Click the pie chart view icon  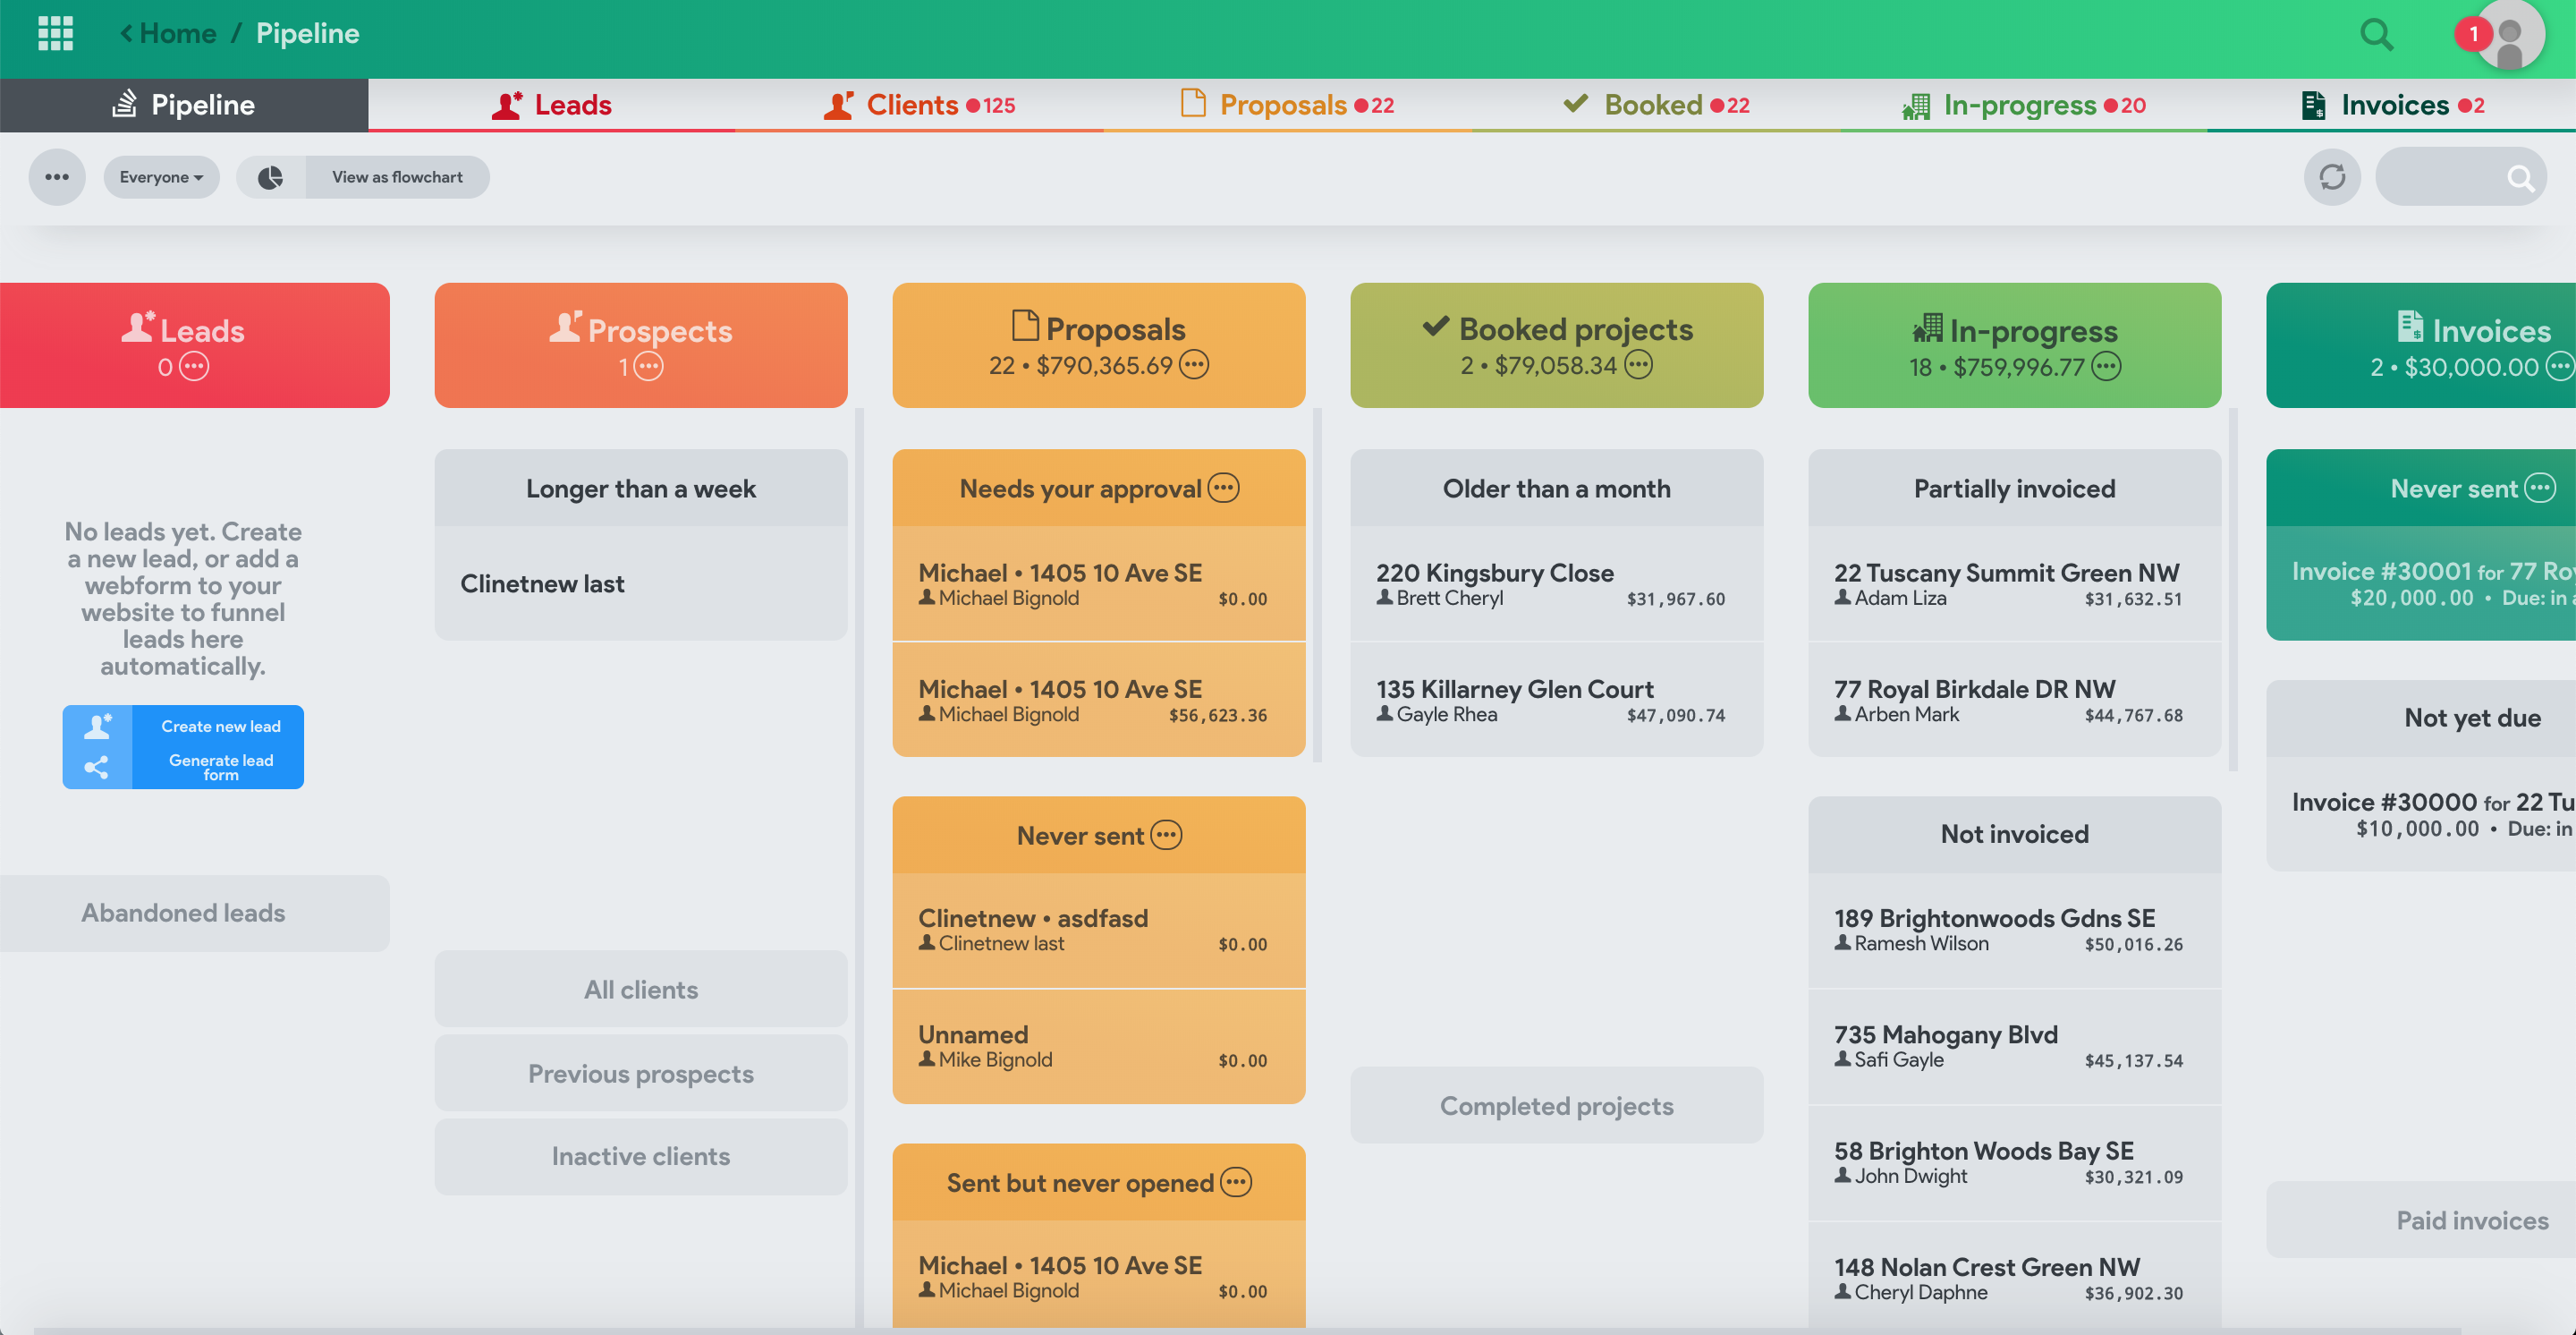click(x=270, y=177)
